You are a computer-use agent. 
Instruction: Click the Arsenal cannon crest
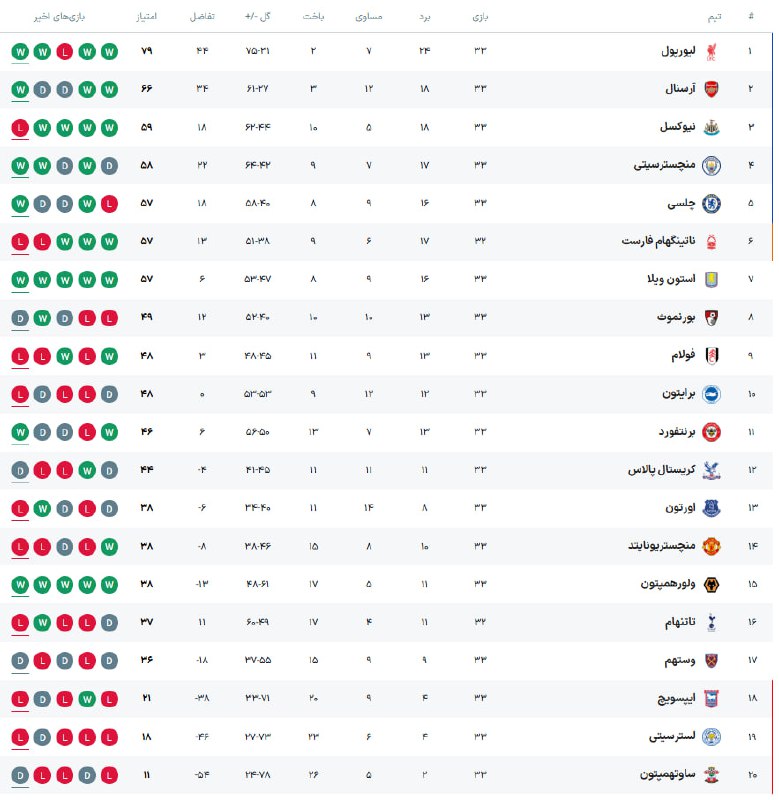pos(711,88)
